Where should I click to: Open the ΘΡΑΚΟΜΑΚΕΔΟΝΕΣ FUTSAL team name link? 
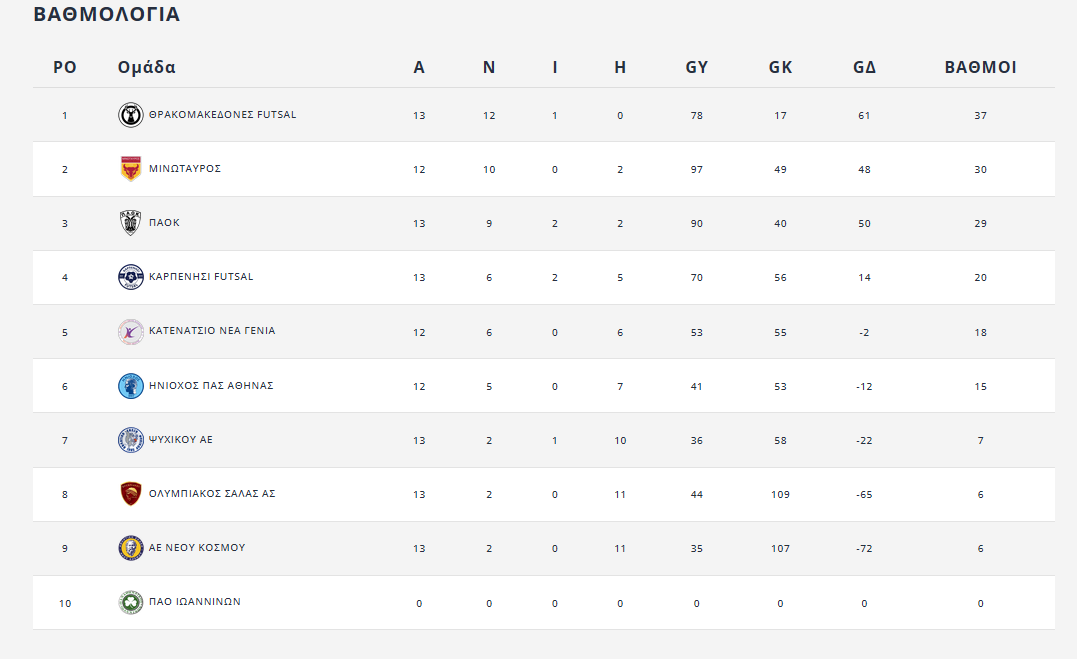[x=222, y=115]
